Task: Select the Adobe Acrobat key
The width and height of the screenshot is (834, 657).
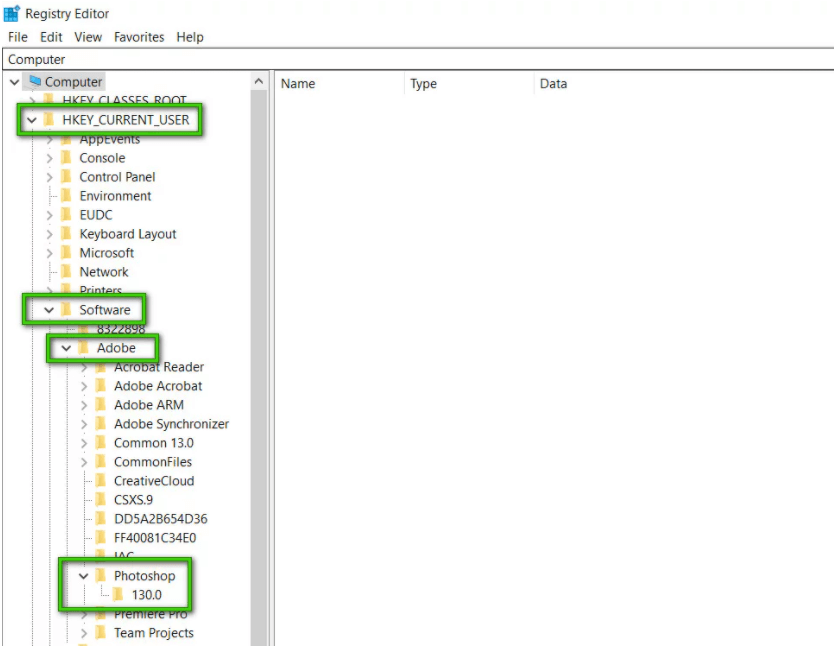Action: tap(158, 386)
